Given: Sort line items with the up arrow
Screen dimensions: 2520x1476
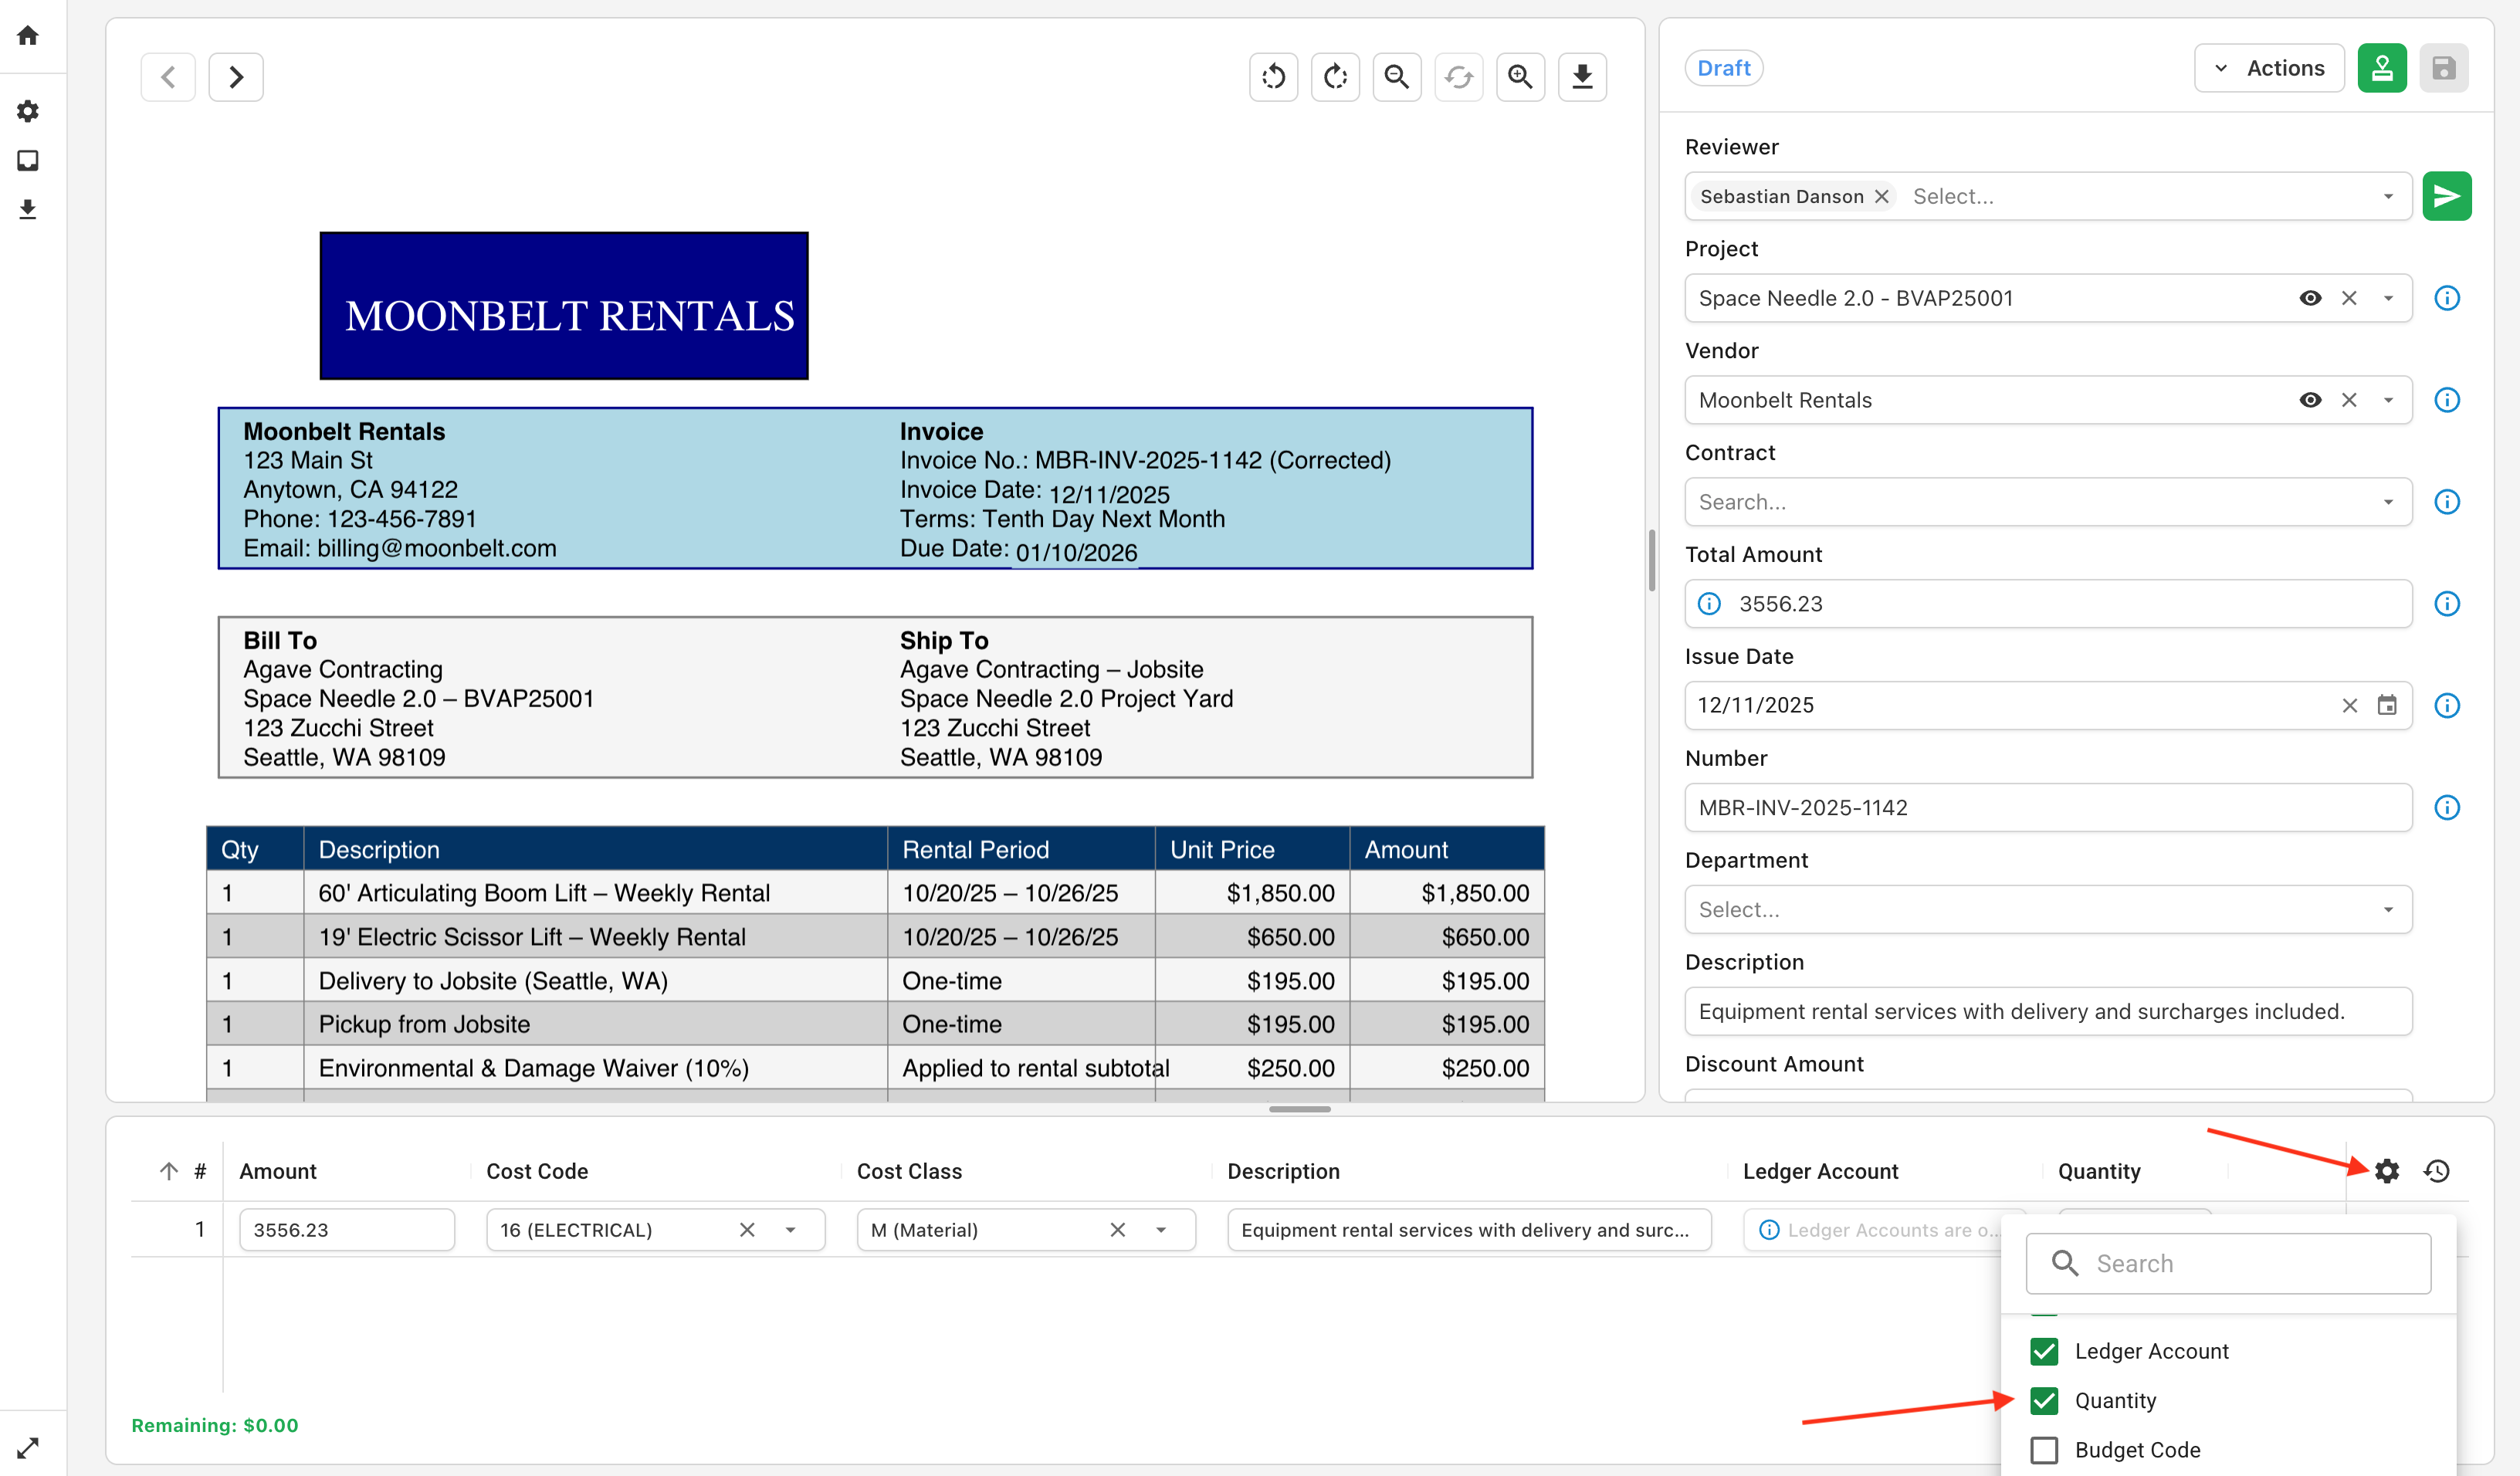Looking at the screenshot, I should pyautogui.click(x=169, y=1171).
